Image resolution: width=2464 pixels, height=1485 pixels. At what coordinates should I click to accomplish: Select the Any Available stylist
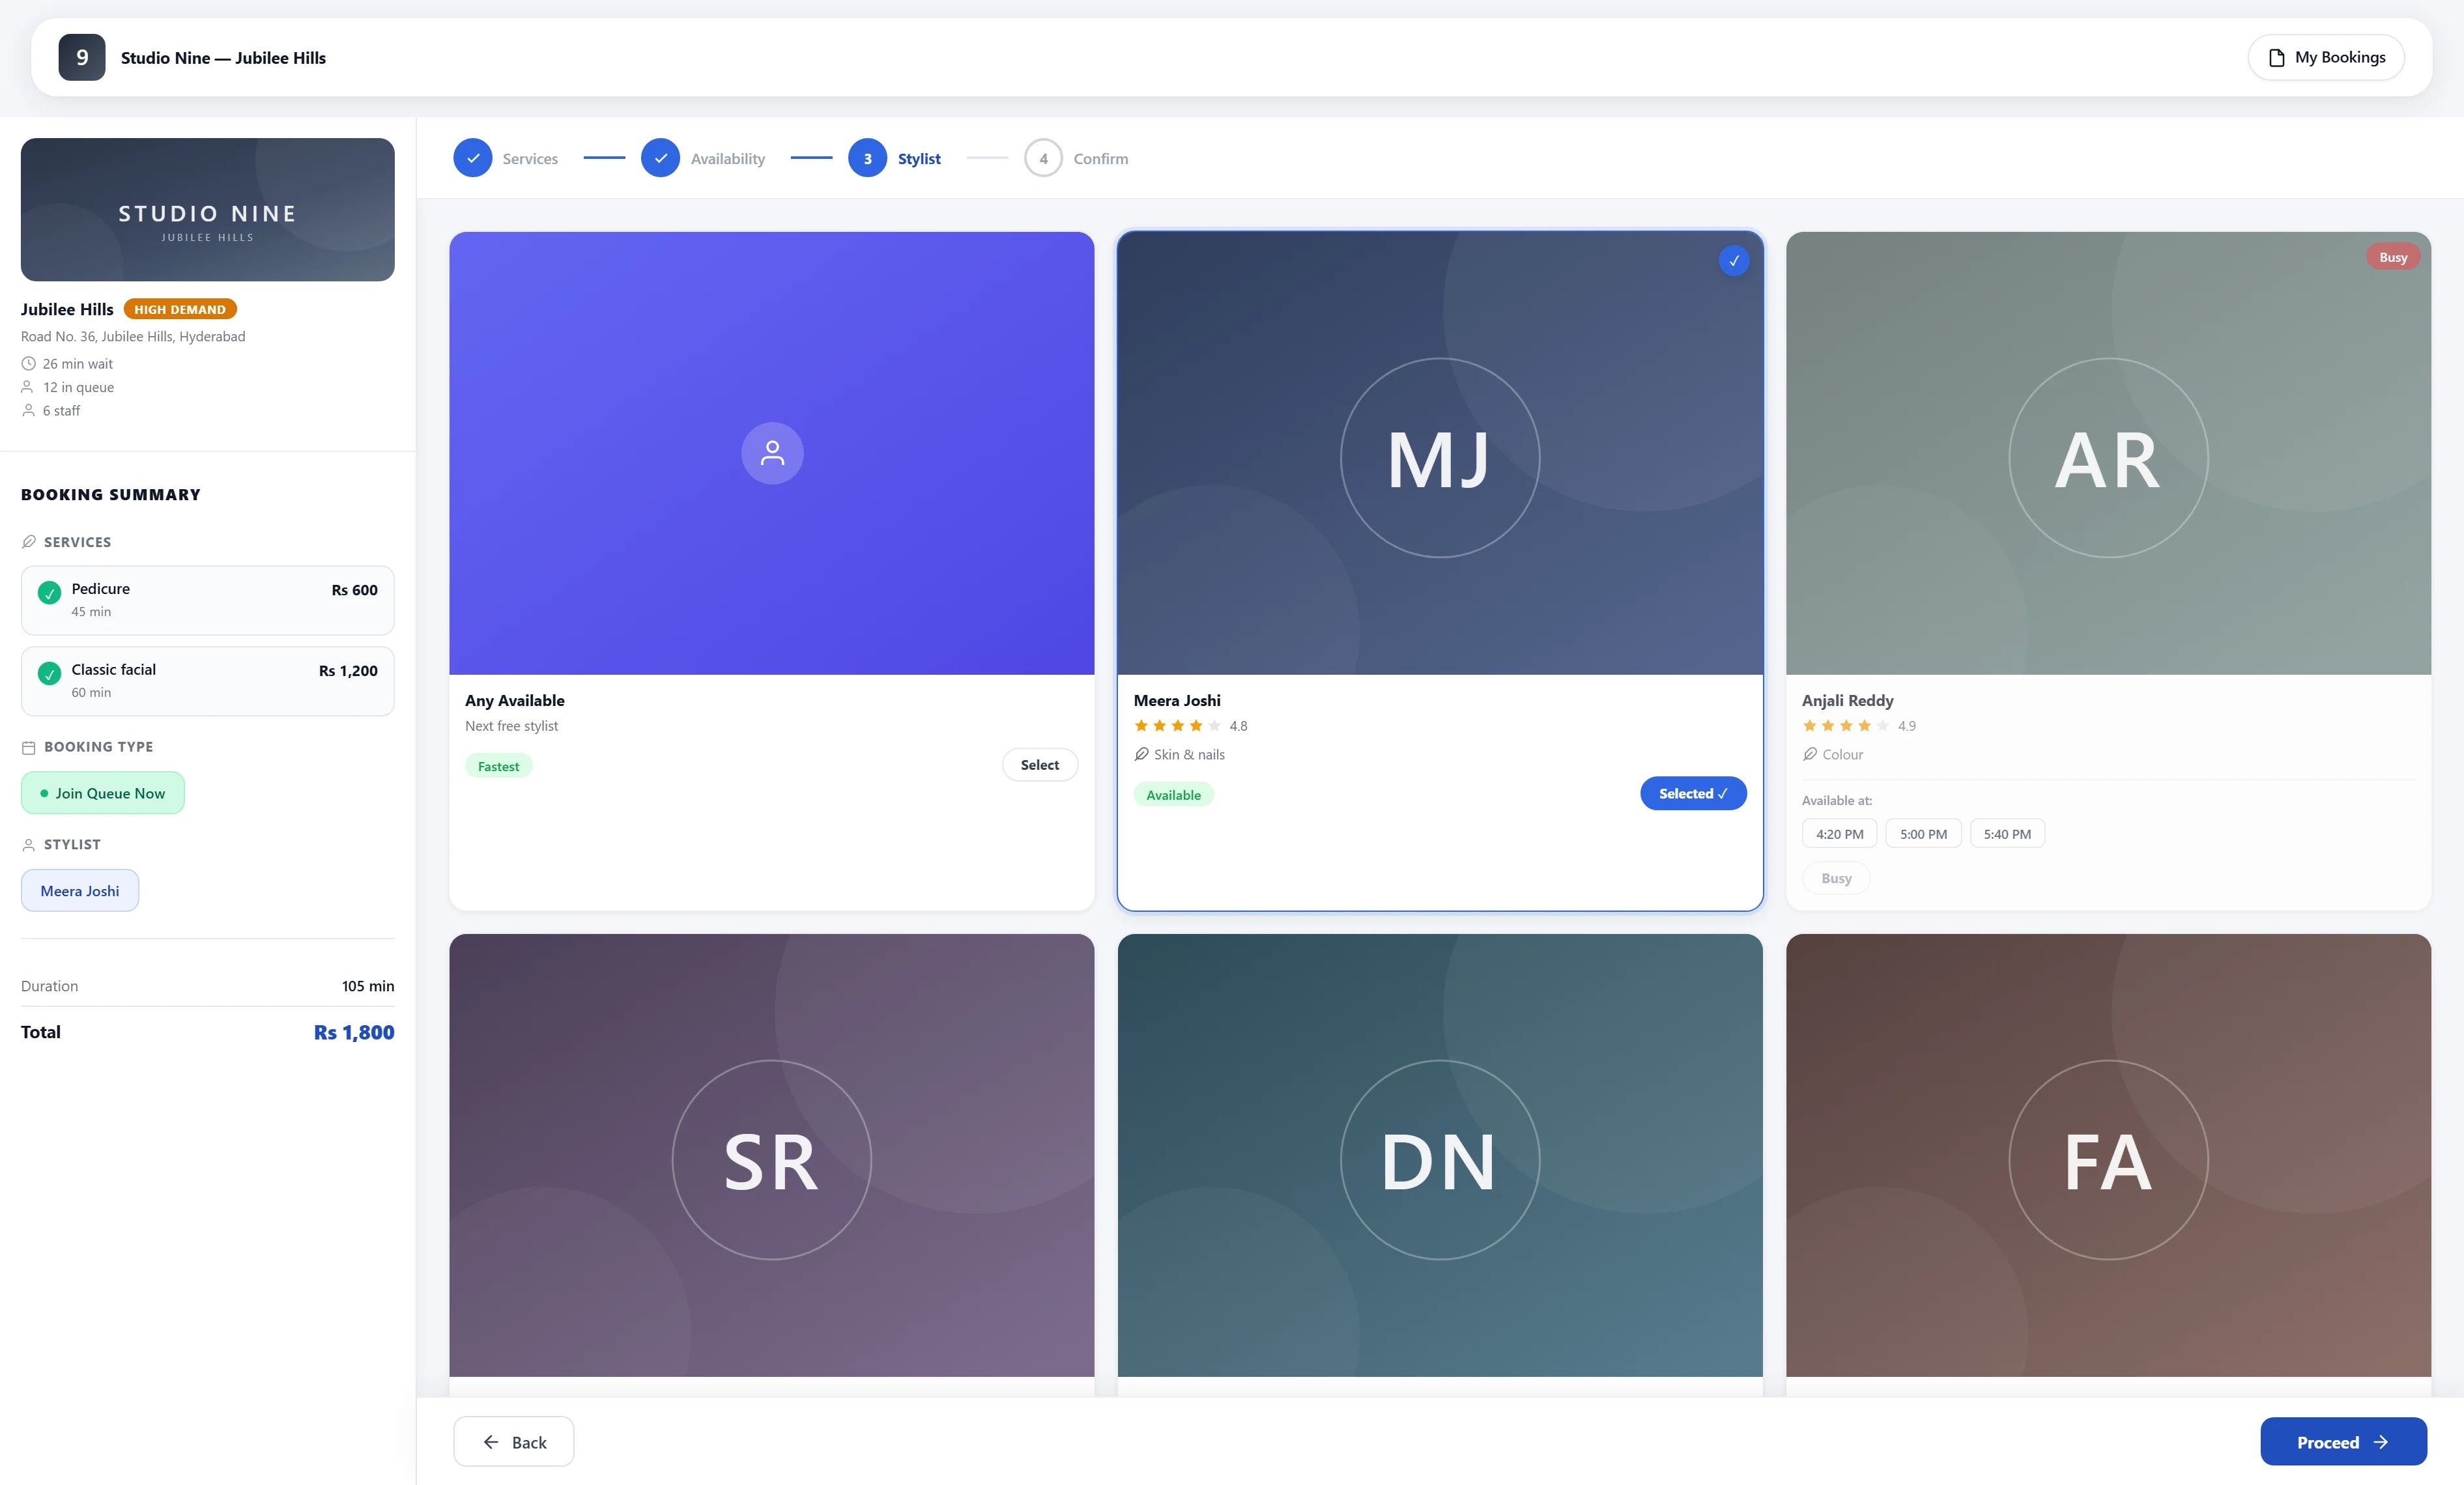point(1039,765)
